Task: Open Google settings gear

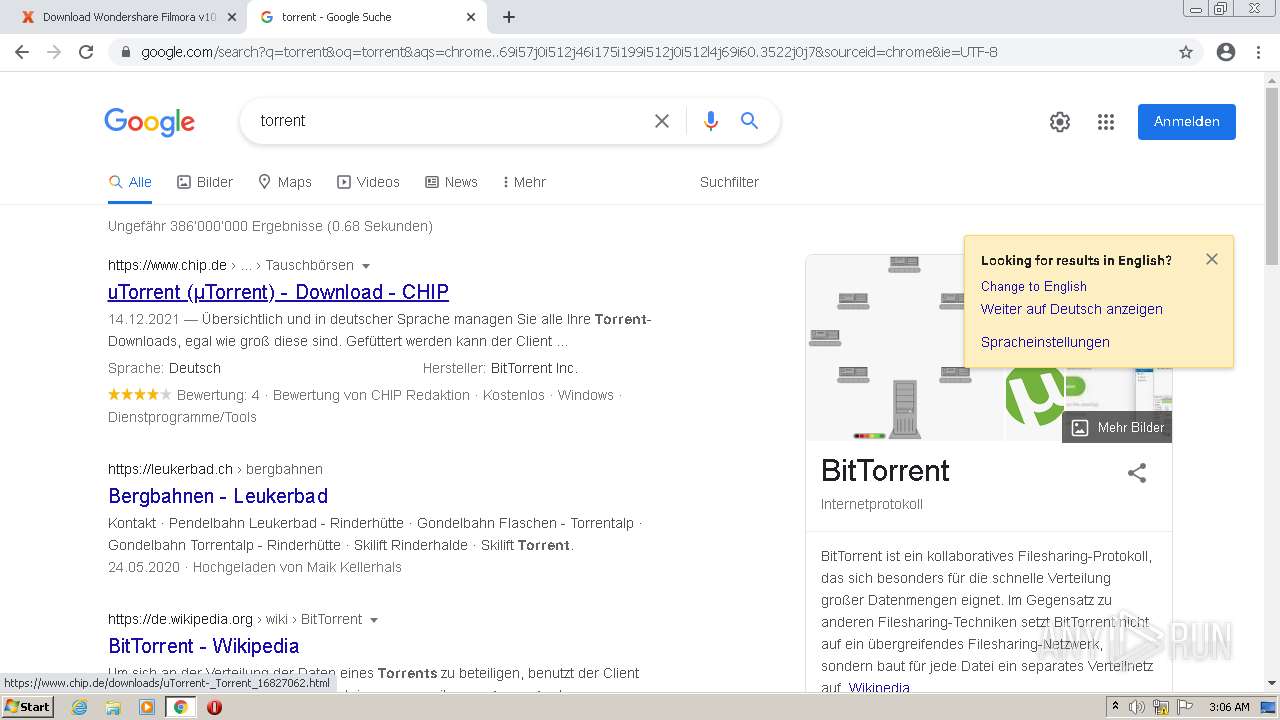Action: pyautogui.click(x=1060, y=122)
